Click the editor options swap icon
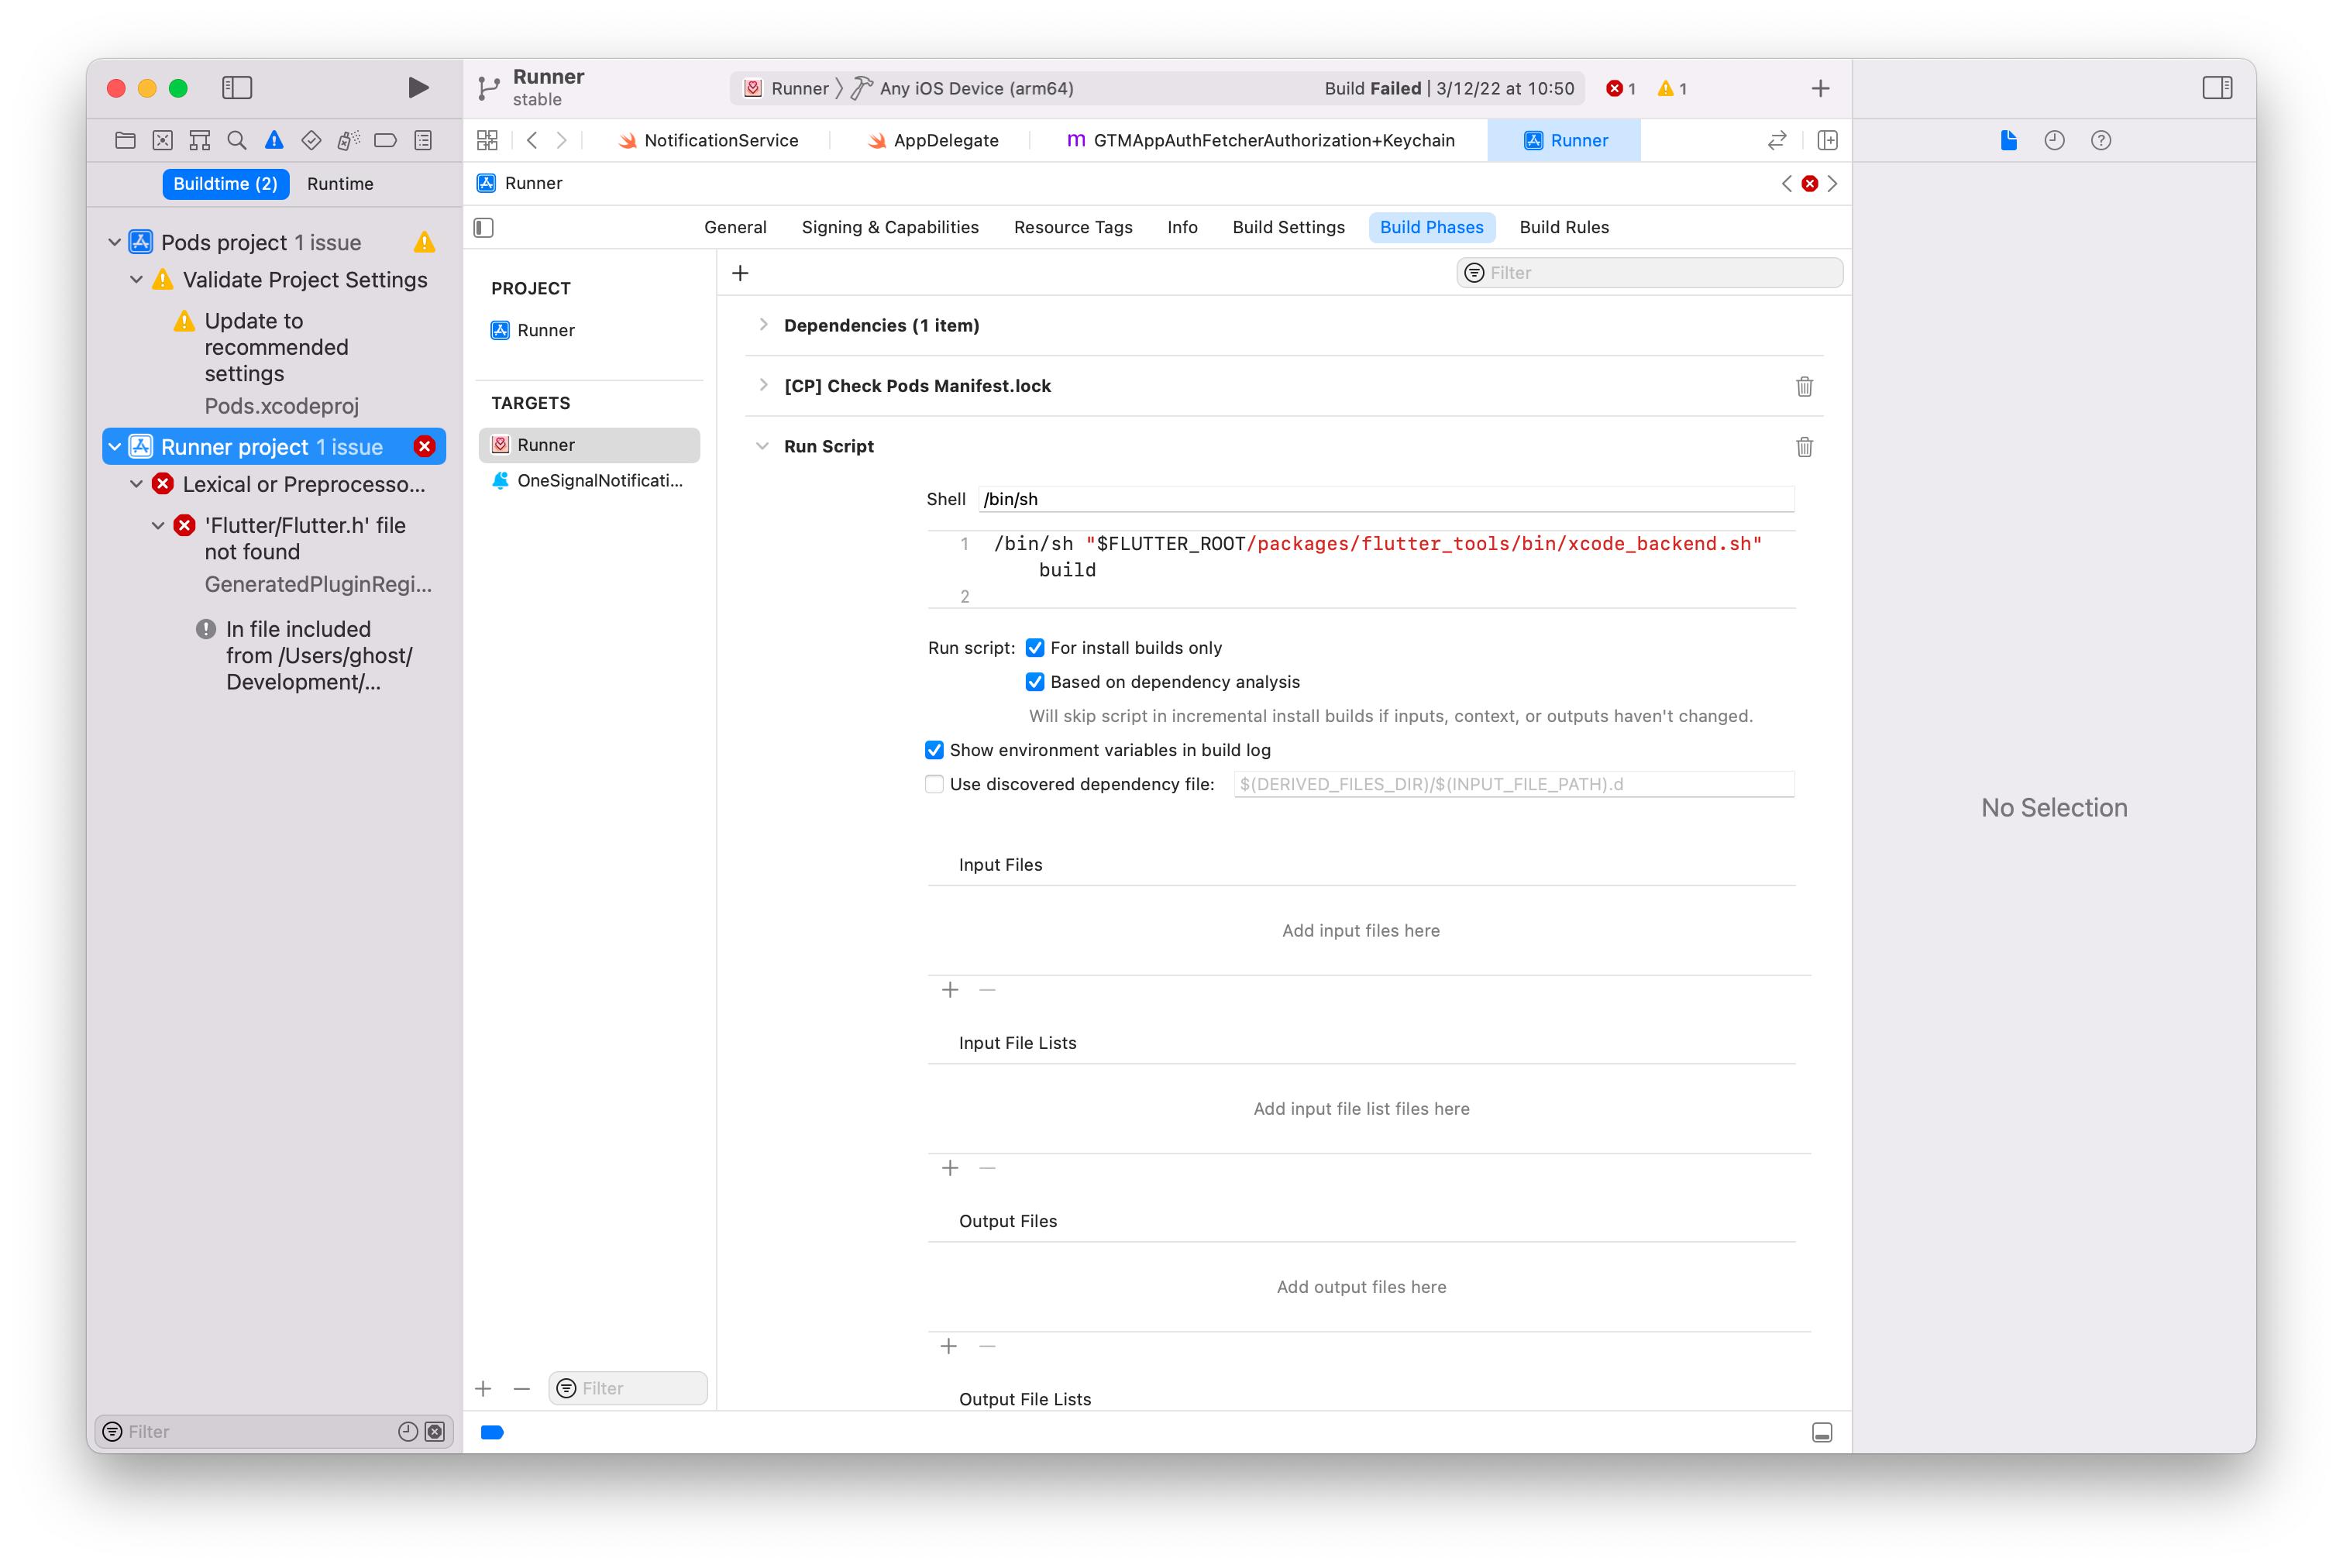The width and height of the screenshot is (2343, 1568). (1776, 140)
